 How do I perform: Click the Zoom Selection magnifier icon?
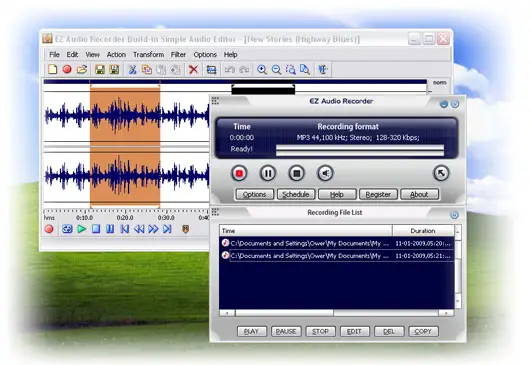(291, 69)
